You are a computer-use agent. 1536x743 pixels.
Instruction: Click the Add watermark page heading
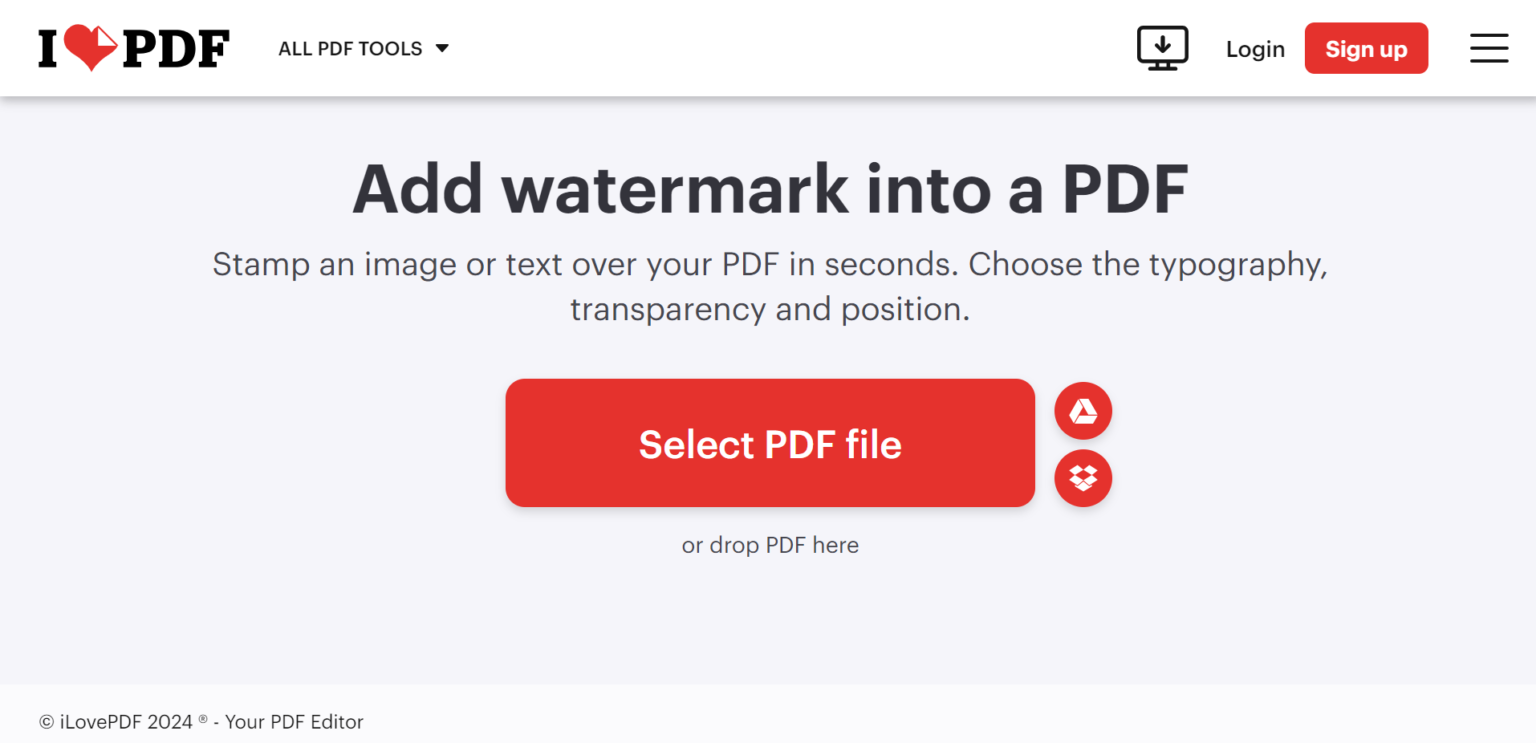(768, 187)
